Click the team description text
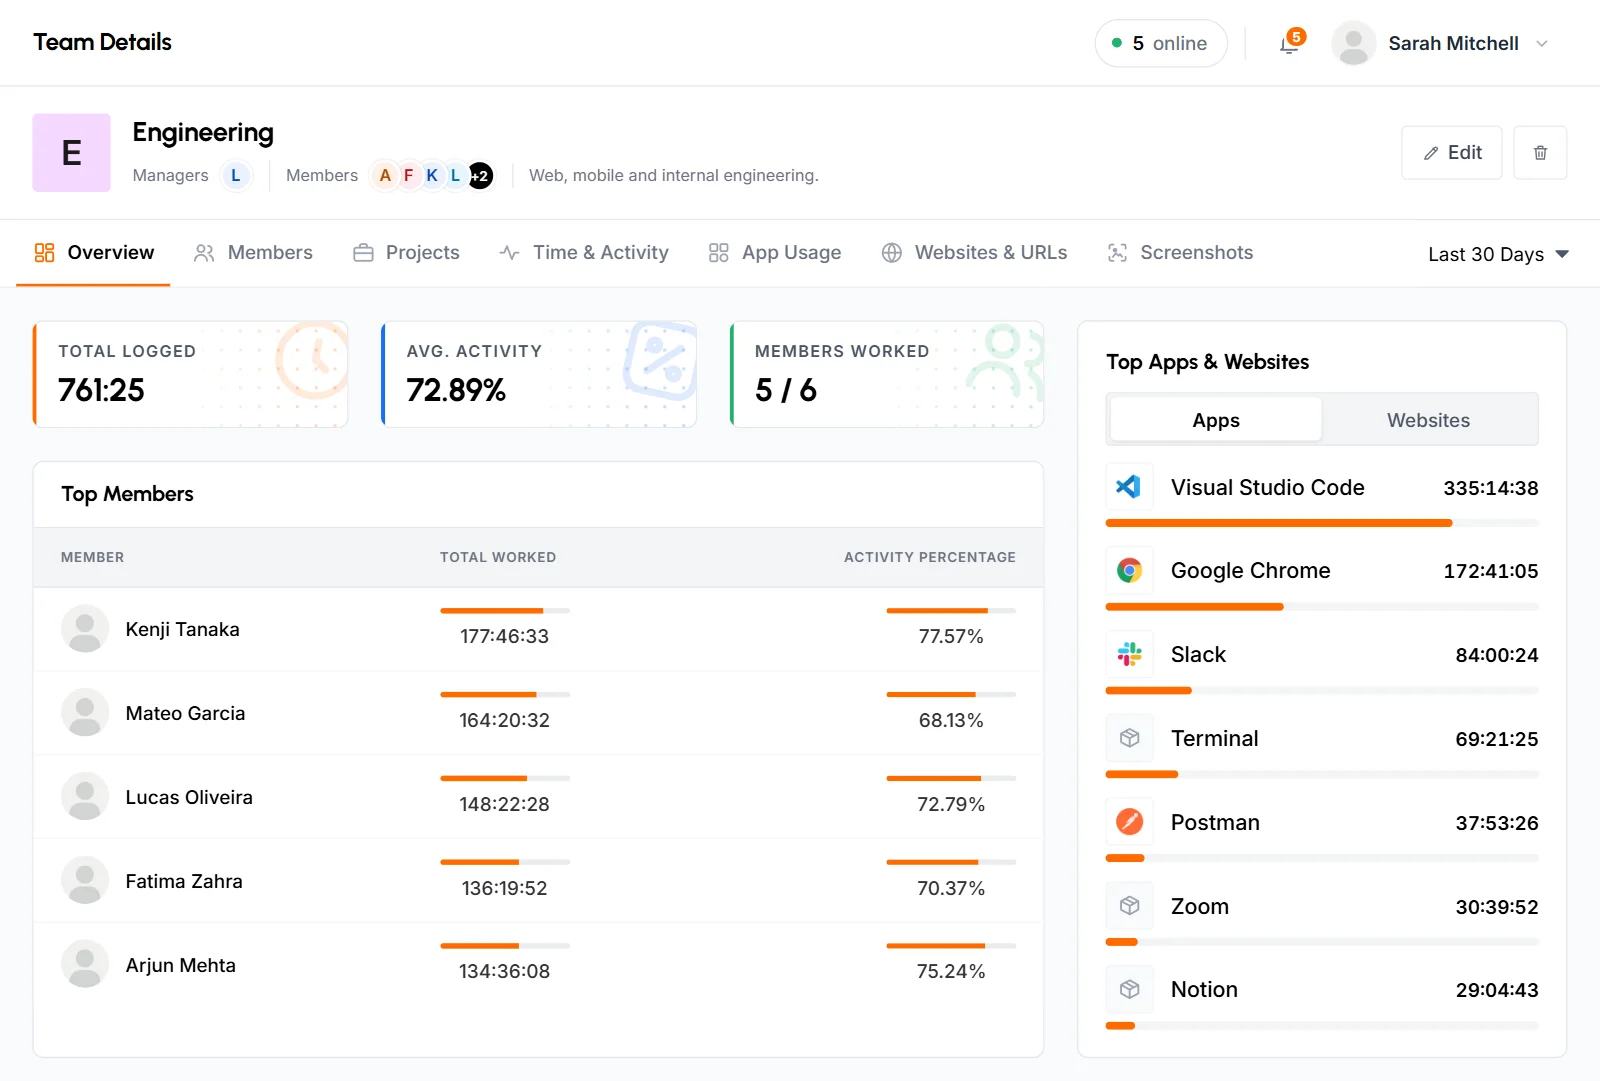The image size is (1600, 1081). pyautogui.click(x=673, y=175)
